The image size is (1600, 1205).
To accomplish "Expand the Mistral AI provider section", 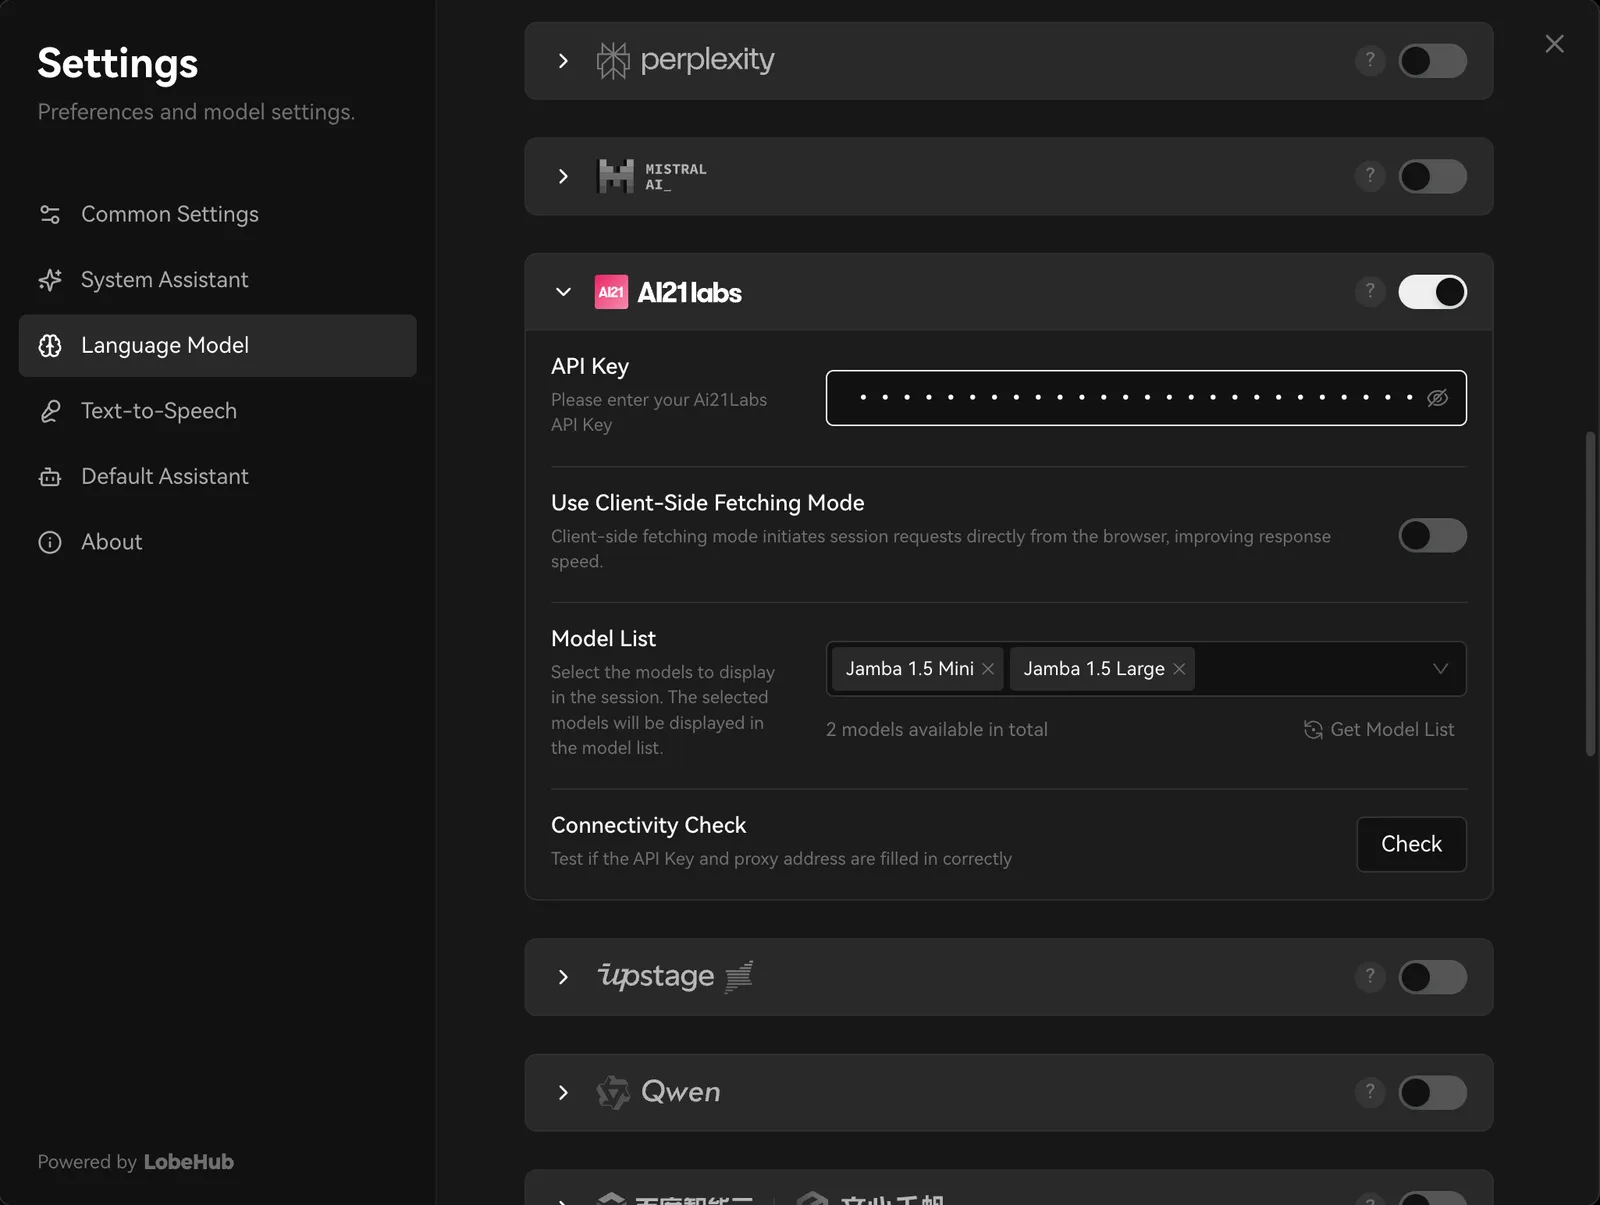I will pyautogui.click(x=563, y=177).
